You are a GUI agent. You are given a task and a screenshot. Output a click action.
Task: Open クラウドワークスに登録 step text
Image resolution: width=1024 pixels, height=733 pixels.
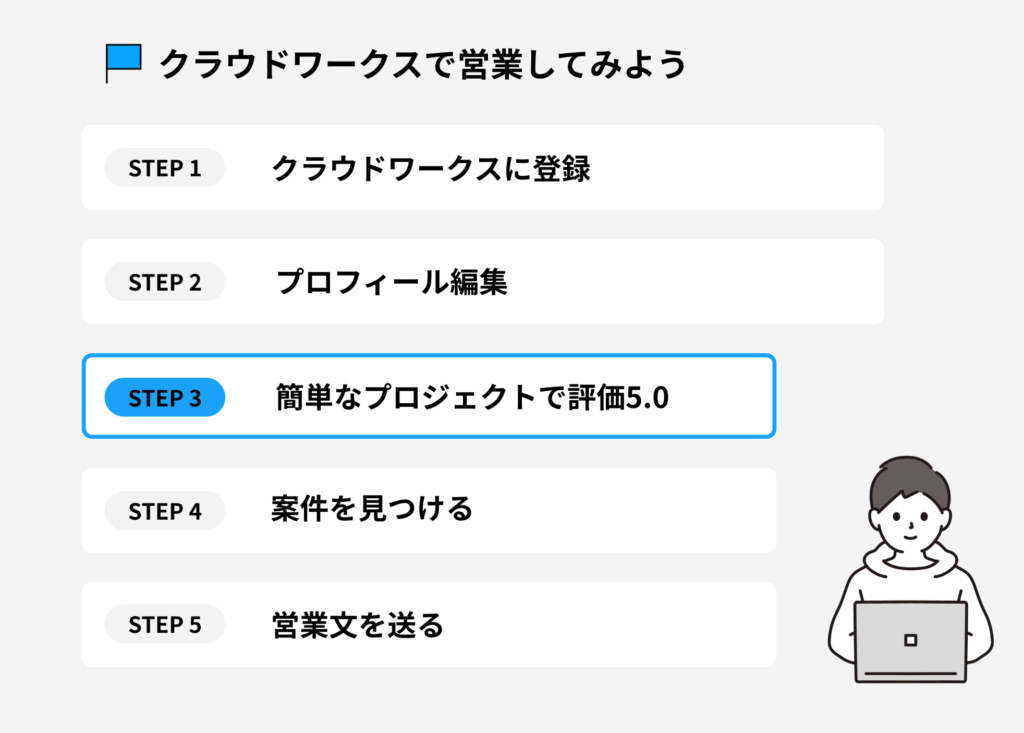431,169
